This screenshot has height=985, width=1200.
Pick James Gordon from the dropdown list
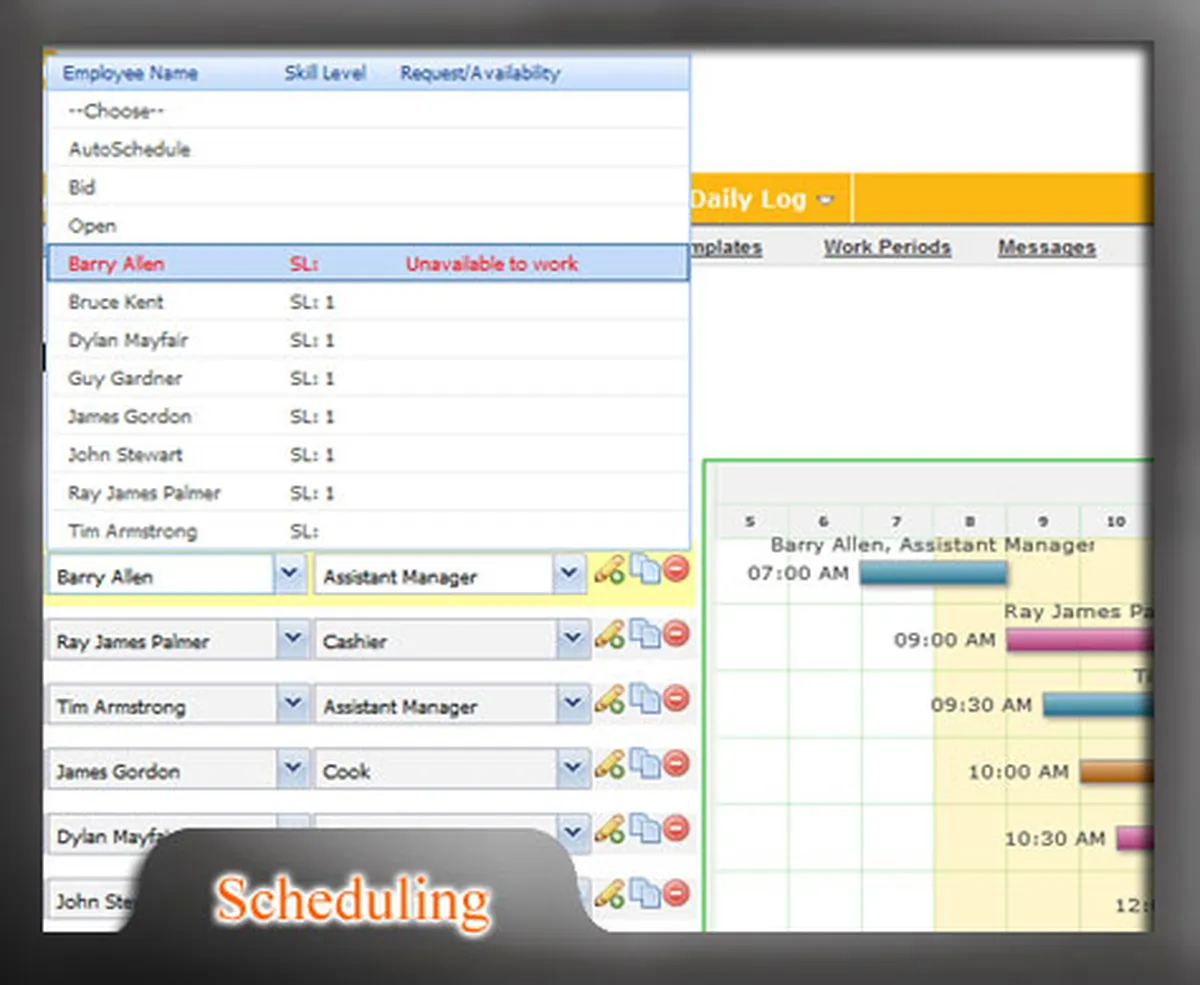(x=369, y=416)
